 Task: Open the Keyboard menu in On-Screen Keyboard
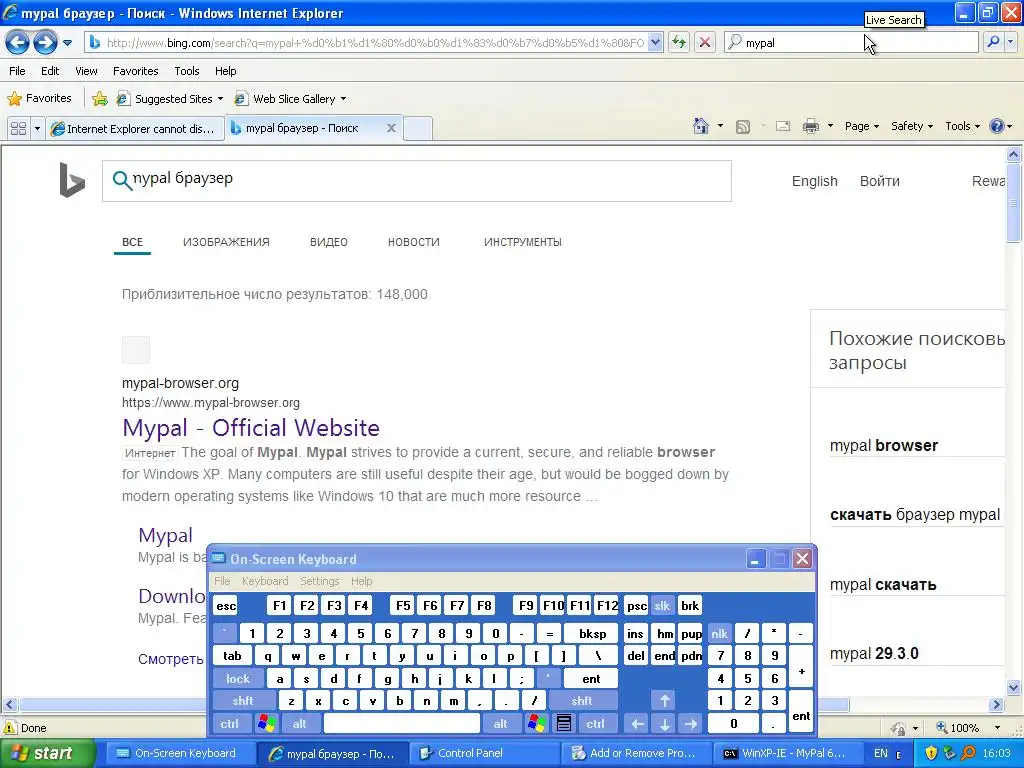pyautogui.click(x=264, y=581)
